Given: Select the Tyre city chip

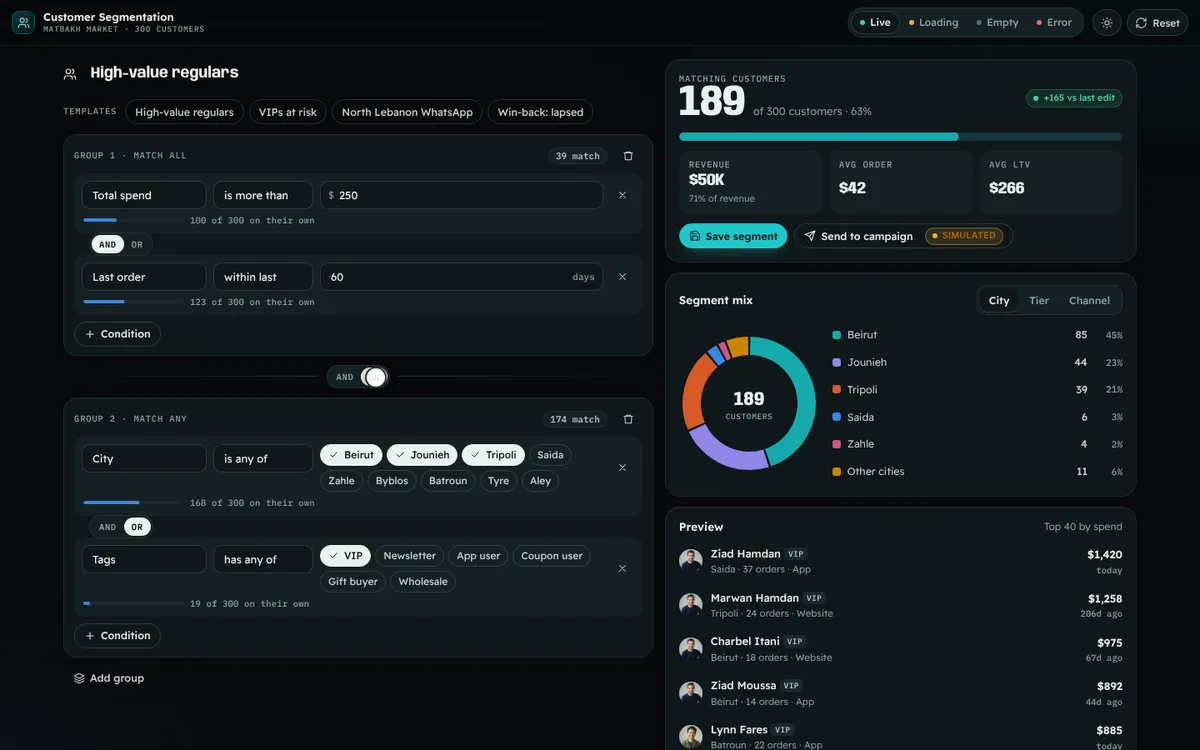Looking at the screenshot, I should click(499, 481).
